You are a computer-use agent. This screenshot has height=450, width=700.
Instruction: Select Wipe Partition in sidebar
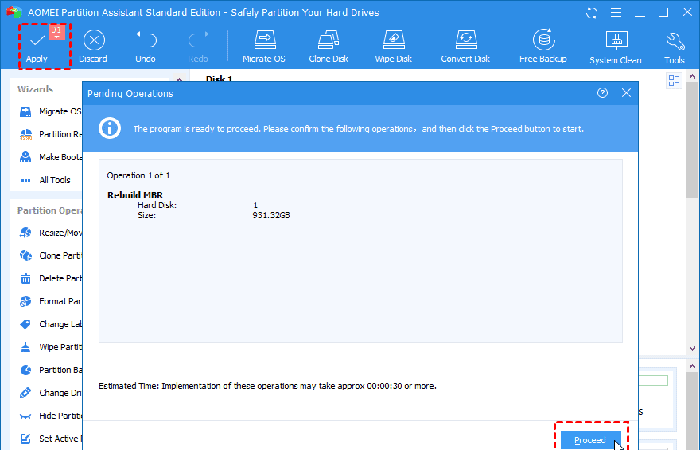[50, 347]
